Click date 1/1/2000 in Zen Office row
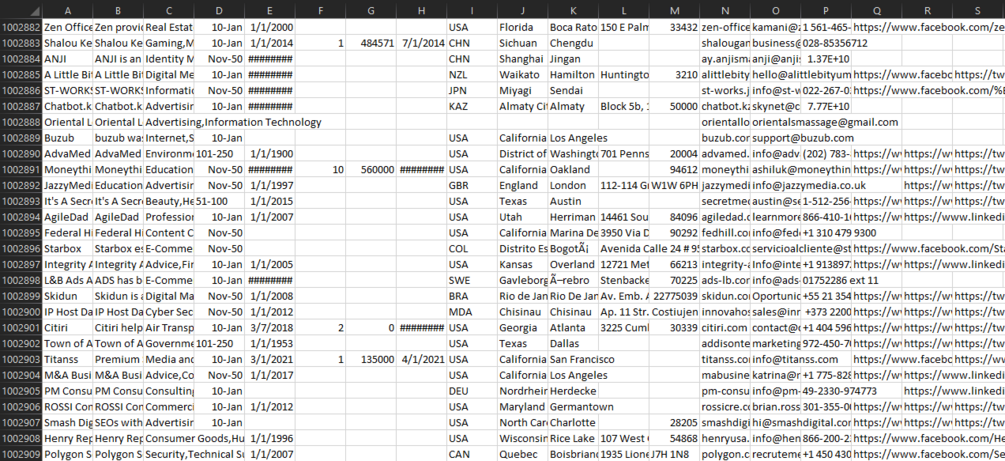 click(x=270, y=28)
